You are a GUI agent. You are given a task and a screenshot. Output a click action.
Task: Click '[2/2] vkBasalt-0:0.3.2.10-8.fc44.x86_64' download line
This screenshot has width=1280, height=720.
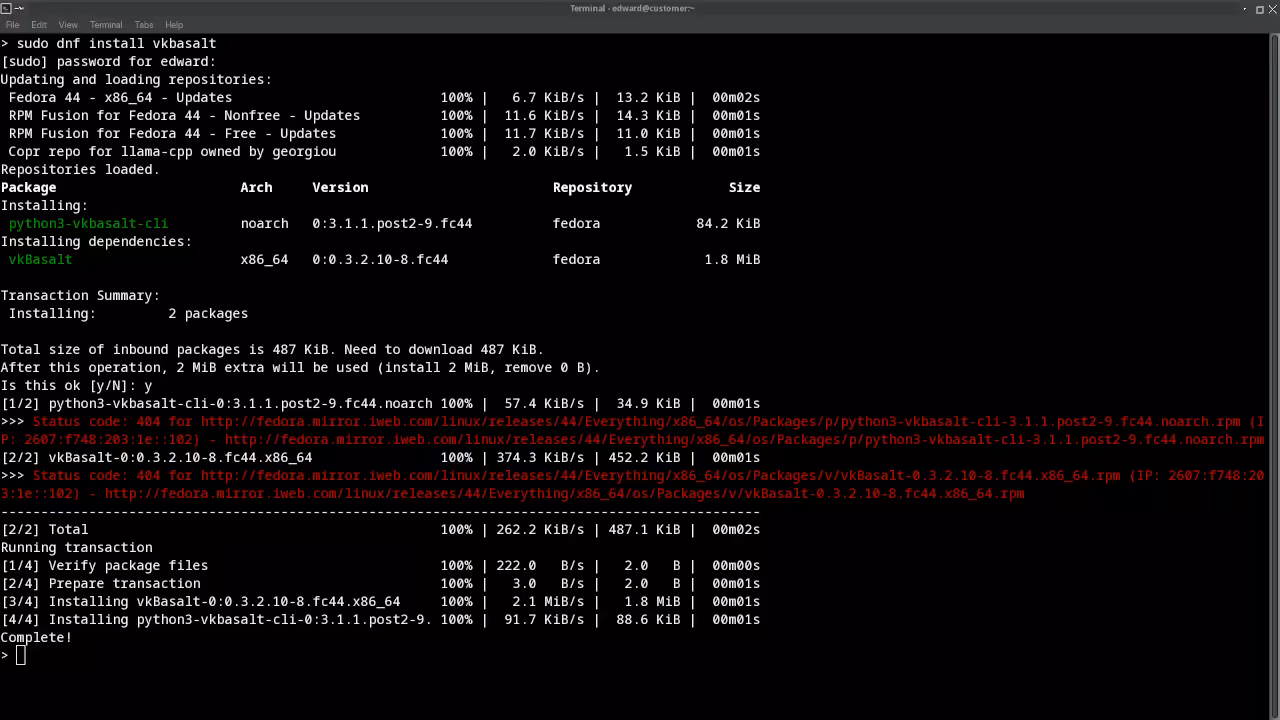380,457
